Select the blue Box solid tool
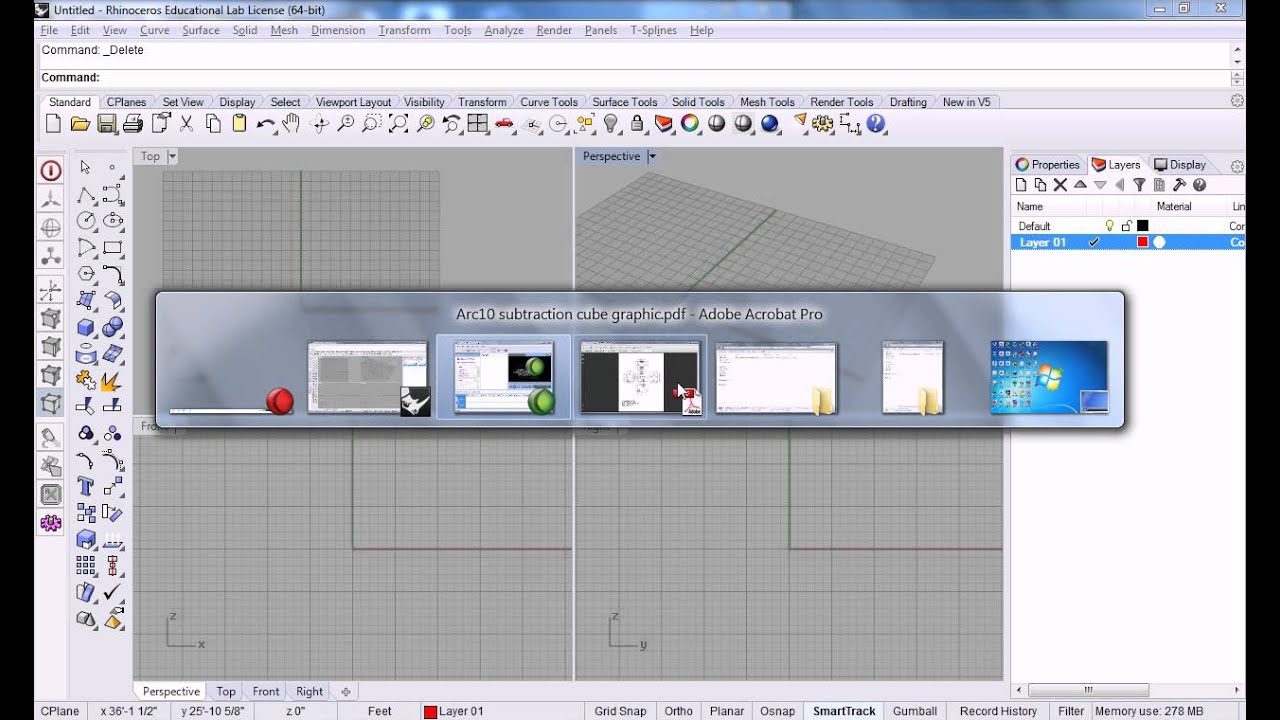Viewport: 1280px width, 720px height. pyautogui.click(x=85, y=327)
